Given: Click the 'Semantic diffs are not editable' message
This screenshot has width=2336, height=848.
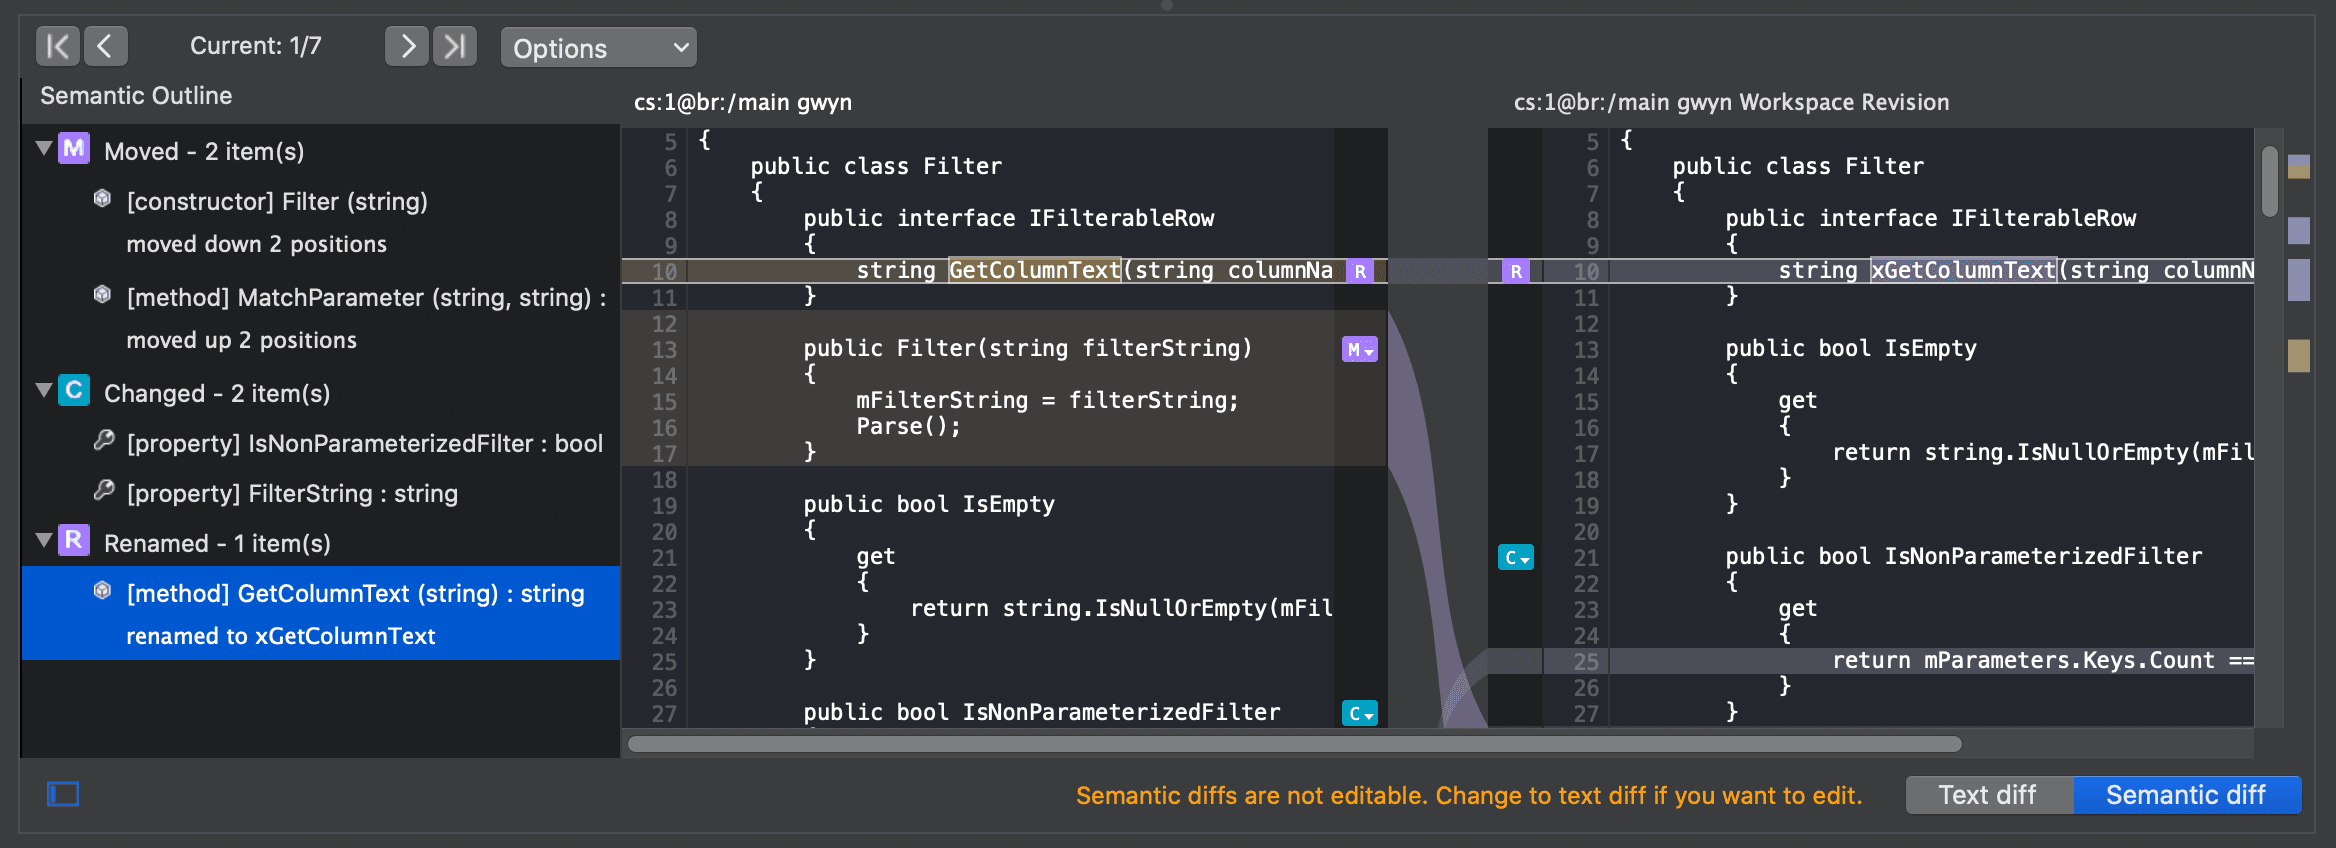Looking at the screenshot, I should tap(1469, 795).
